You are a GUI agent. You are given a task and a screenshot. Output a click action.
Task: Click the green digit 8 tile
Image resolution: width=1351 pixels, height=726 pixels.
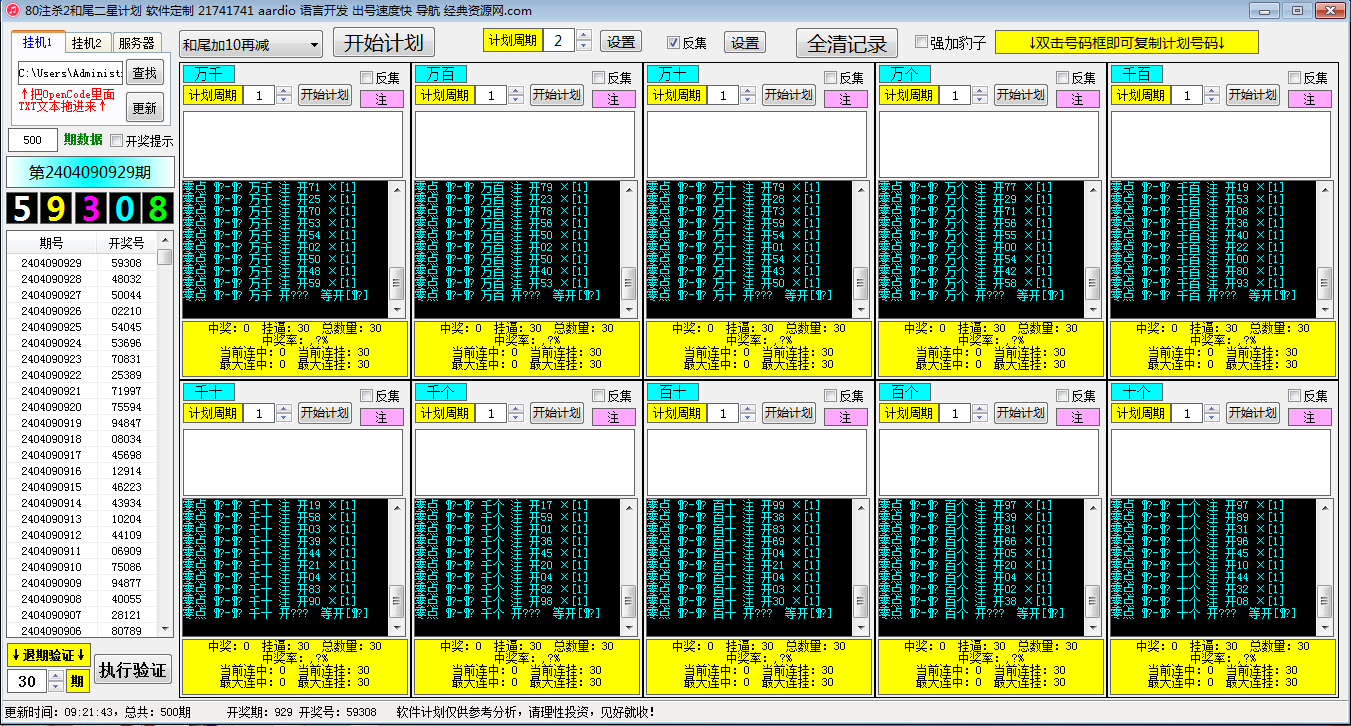157,208
